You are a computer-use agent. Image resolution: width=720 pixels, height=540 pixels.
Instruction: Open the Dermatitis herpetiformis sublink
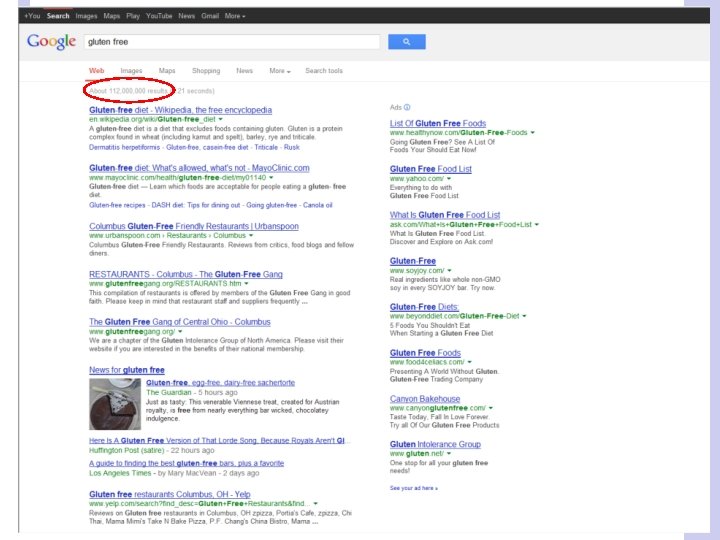[124, 147]
